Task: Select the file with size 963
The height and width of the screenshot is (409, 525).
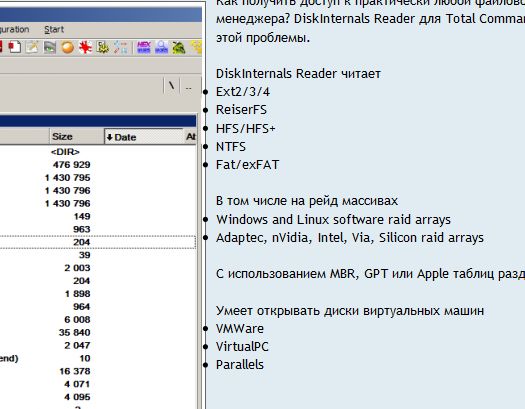Action: click(82, 229)
